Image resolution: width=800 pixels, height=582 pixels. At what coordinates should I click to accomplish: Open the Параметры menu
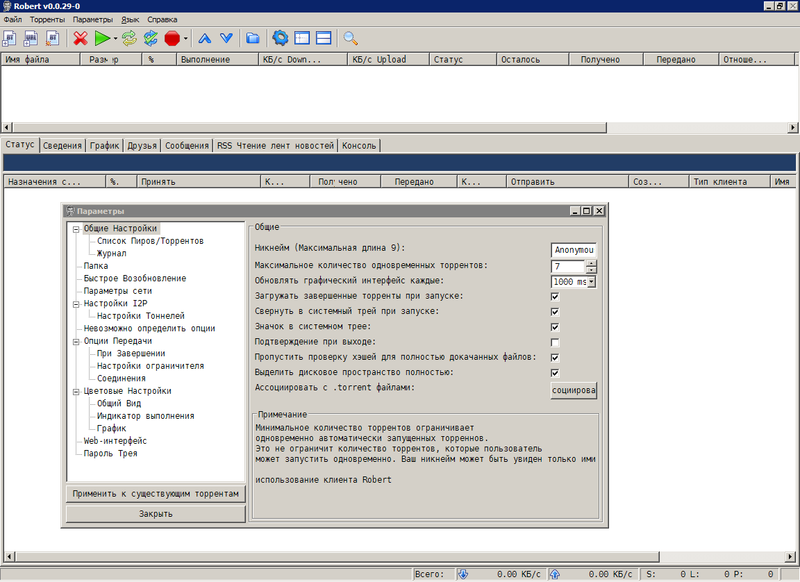(x=93, y=19)
